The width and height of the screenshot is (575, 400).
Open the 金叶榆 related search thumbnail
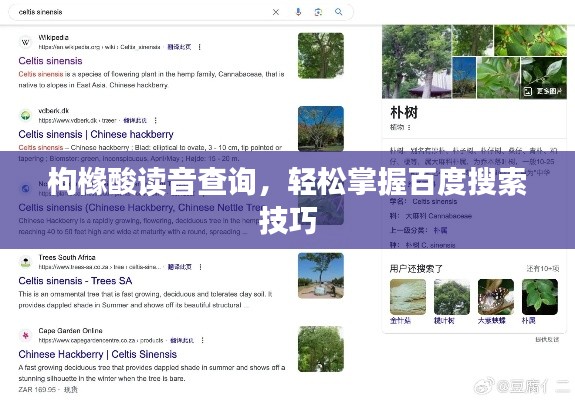(408, 297)
